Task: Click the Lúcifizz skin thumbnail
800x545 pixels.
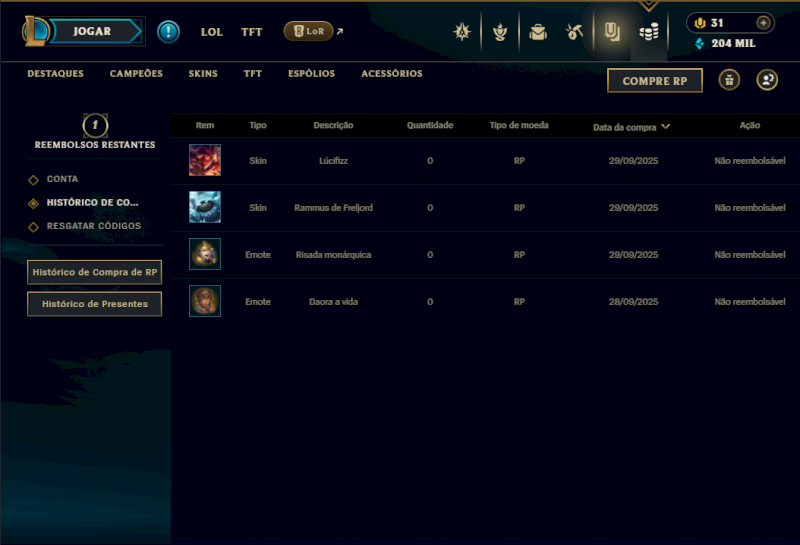Action: pyautogui.click(x=205, y=160)
